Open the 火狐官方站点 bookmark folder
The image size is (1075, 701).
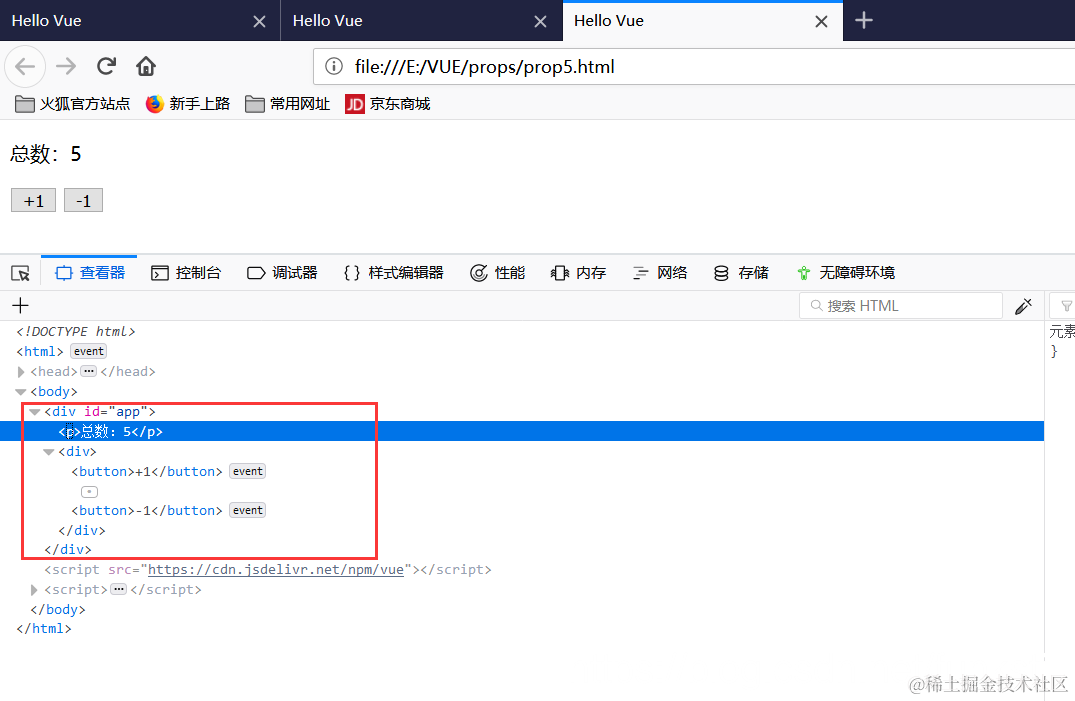(x=73, y=104)
